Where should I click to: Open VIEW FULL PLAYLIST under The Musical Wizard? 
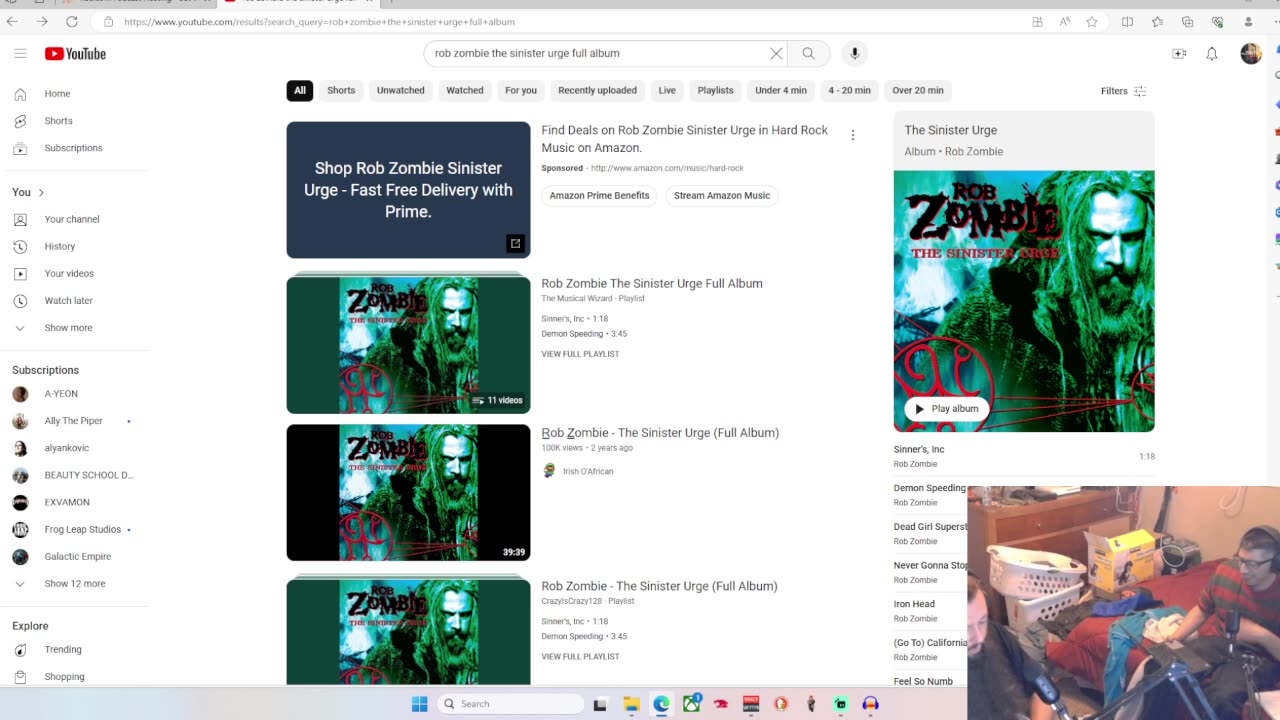click(x=580, y=354)
